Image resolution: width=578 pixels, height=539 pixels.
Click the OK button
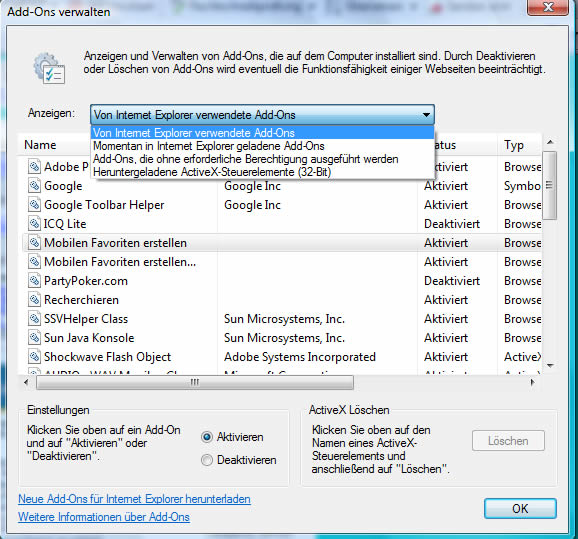pyautogui.click(x=520, y=509)
